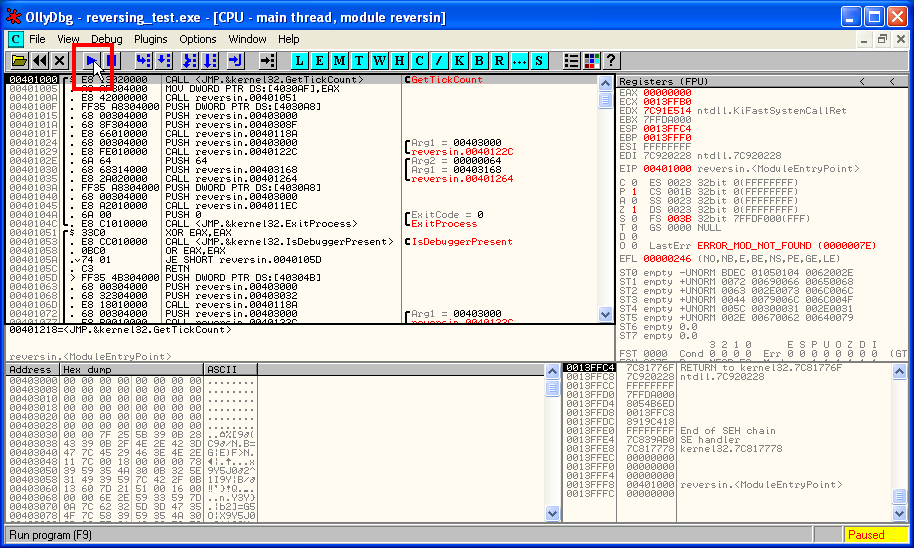Open Handles window with H button
The height and width of the screenshot is (548, 914).
[x=399, y=61]
